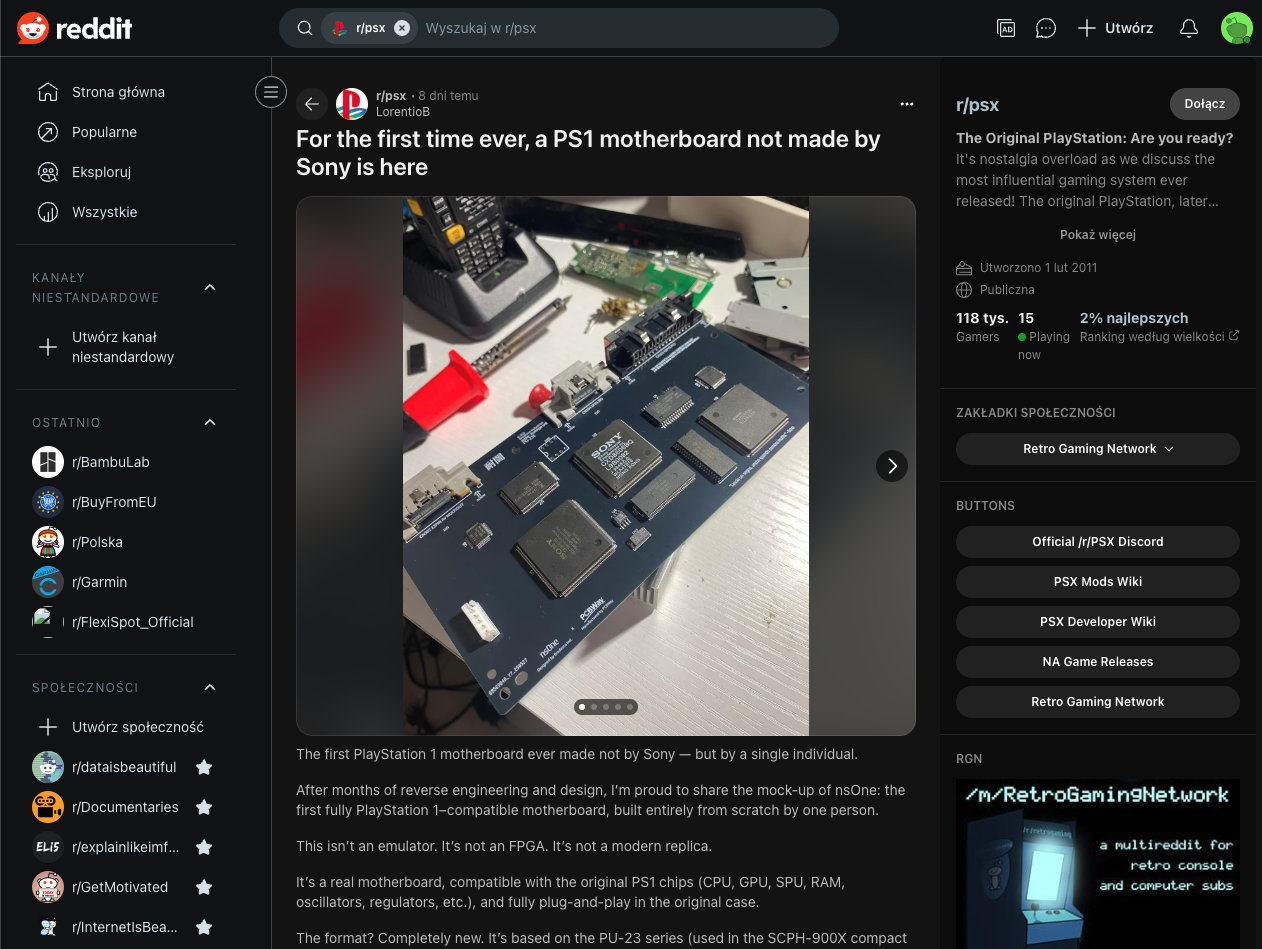Screen dimensions: 1262x949
Task: Open Eksploruj from the sidebar
Action: (x=101, y=172)
